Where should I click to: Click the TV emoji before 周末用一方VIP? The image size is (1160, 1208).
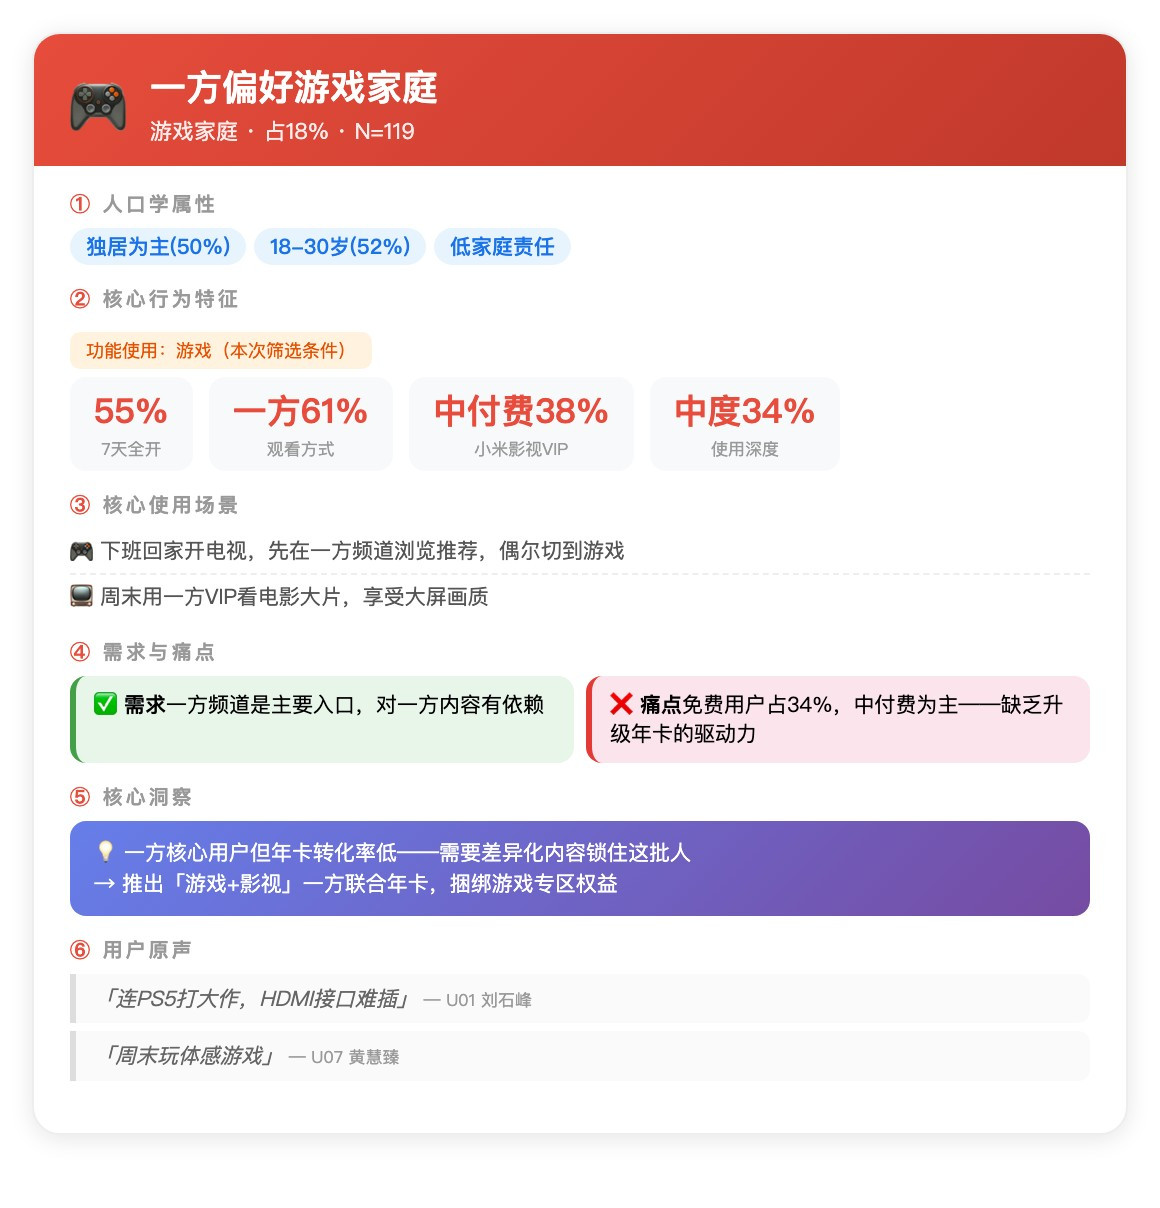[82, 597]
